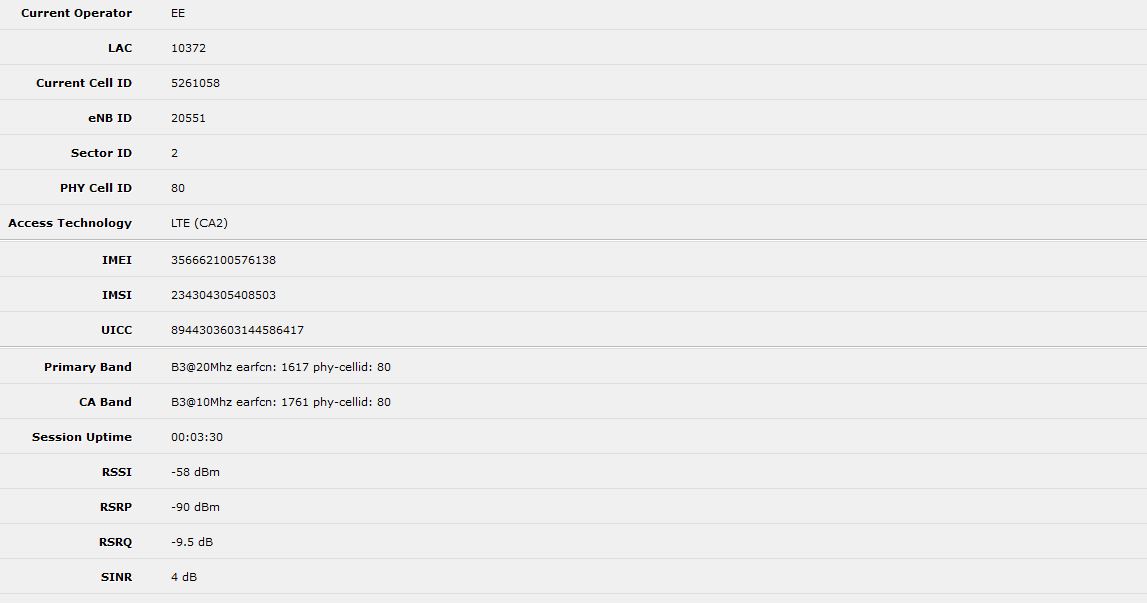Image resolution: width=1147 pixels, height=603 pixels.
Task: Click the Session Uptime label
Action: coord(82,437)
